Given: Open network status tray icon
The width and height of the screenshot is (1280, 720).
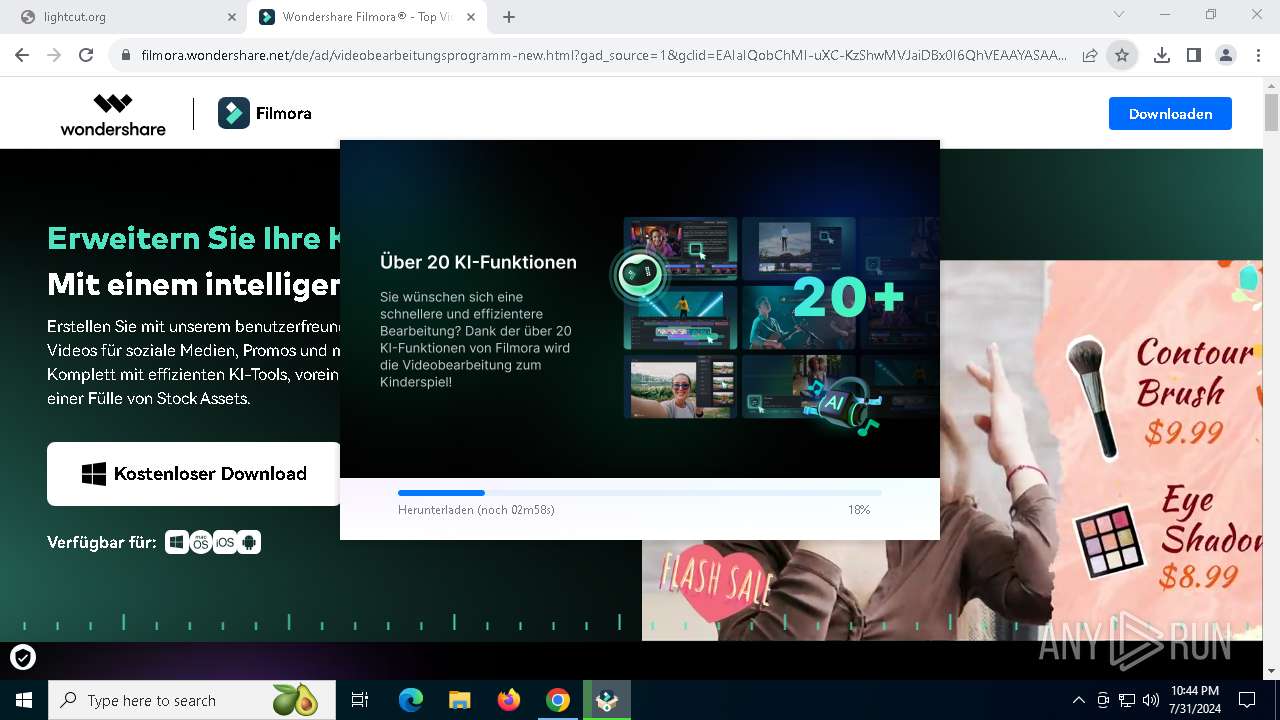Looking at the screenshot, I should coord(1127,700).
